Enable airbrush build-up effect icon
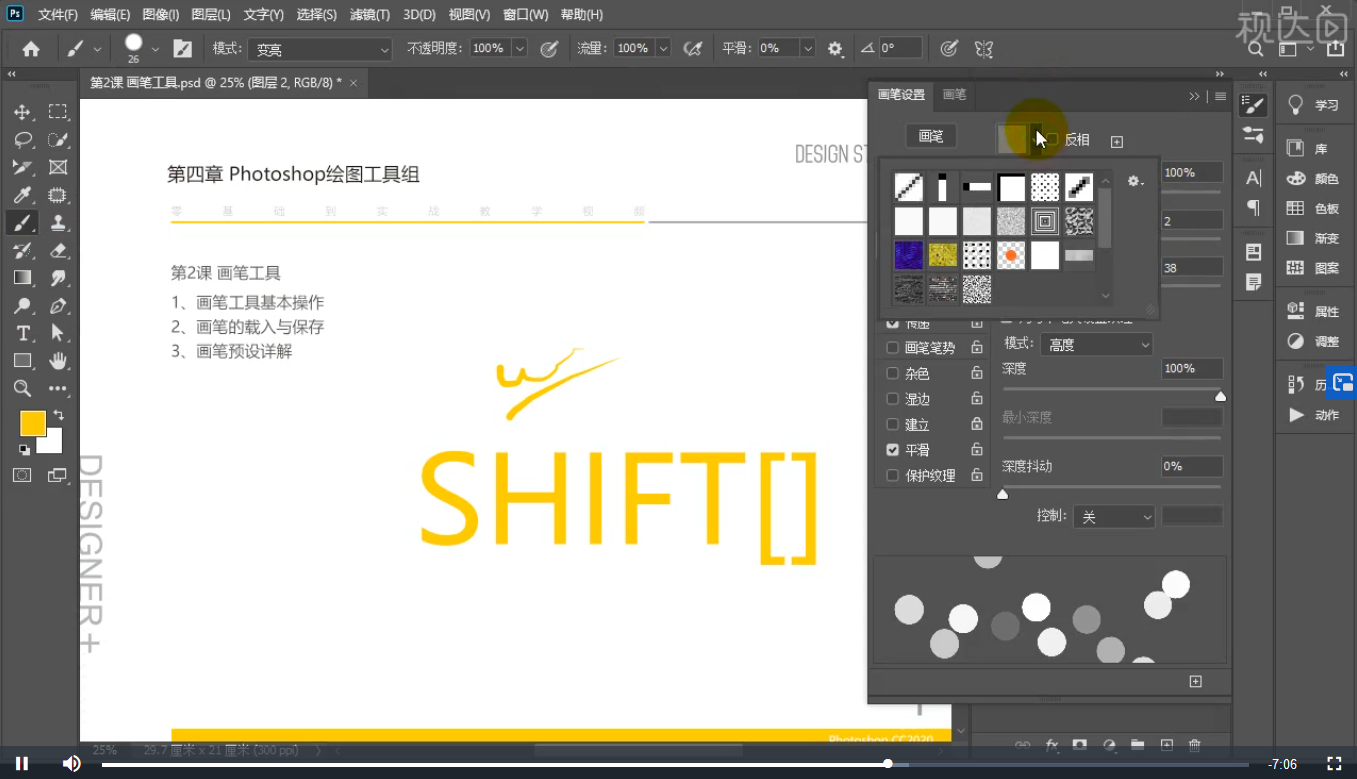1357x779 pixels. coord(692,48)
